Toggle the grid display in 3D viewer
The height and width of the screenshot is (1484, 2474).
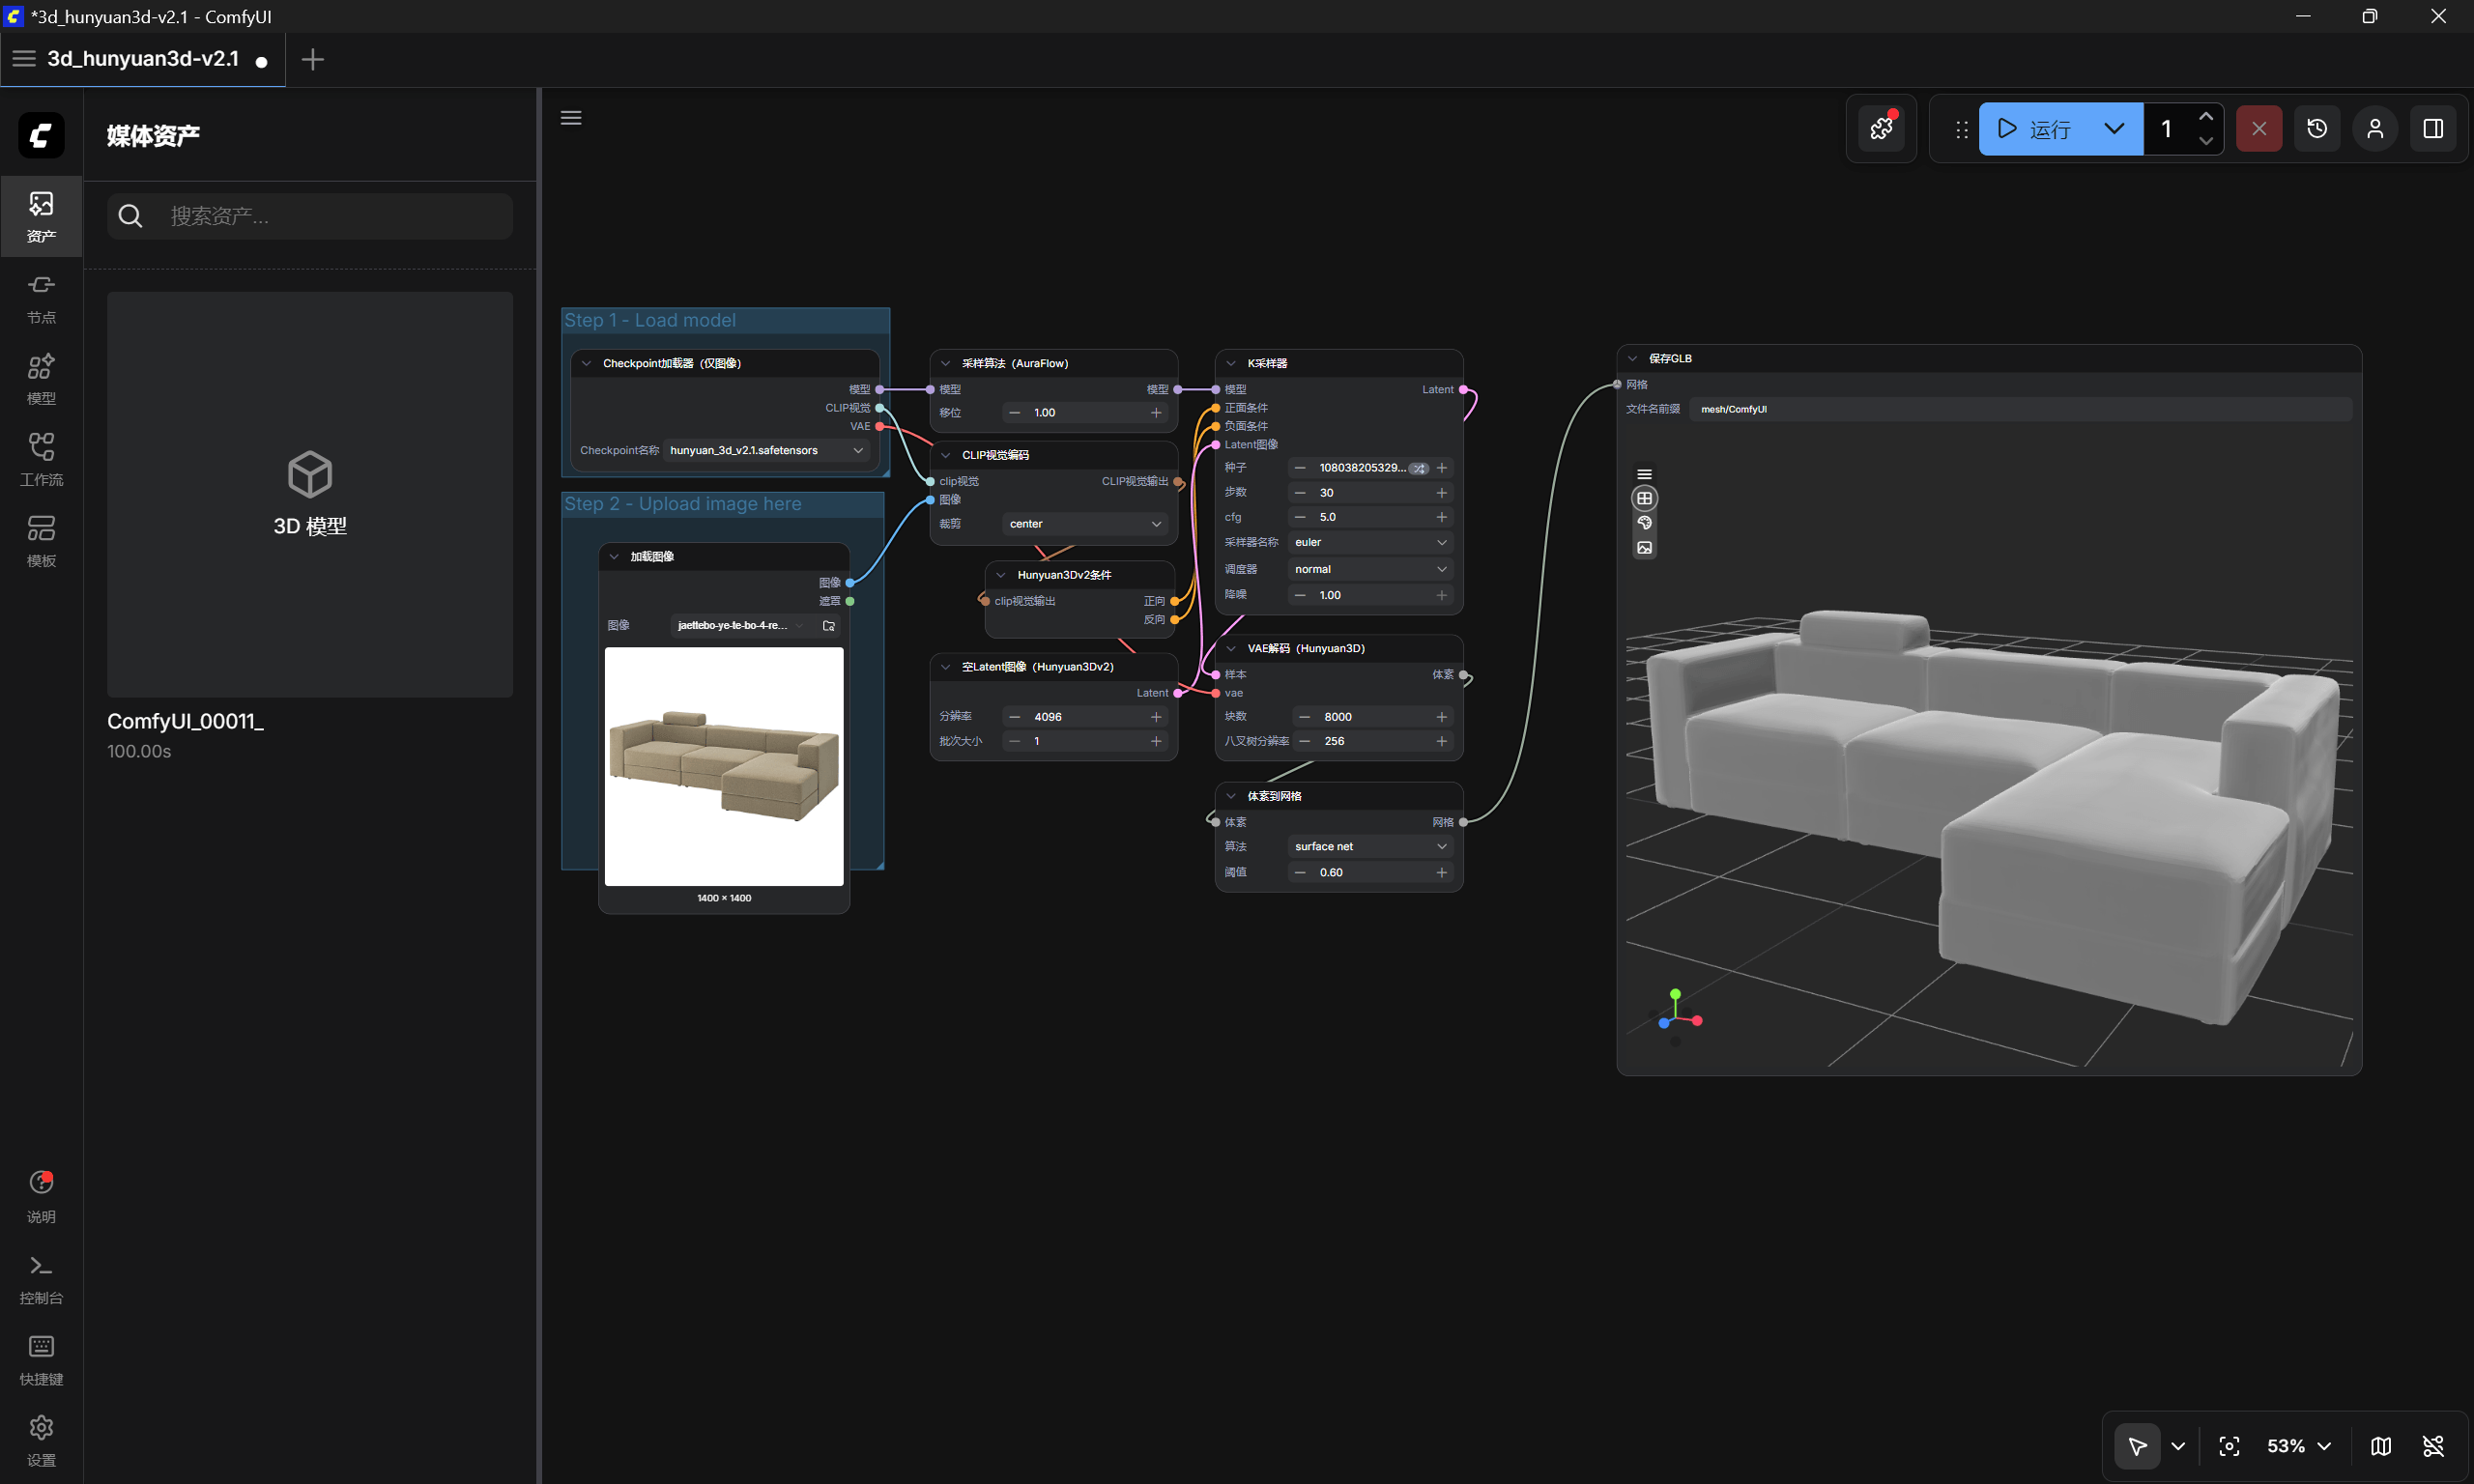coord(1644,498)
